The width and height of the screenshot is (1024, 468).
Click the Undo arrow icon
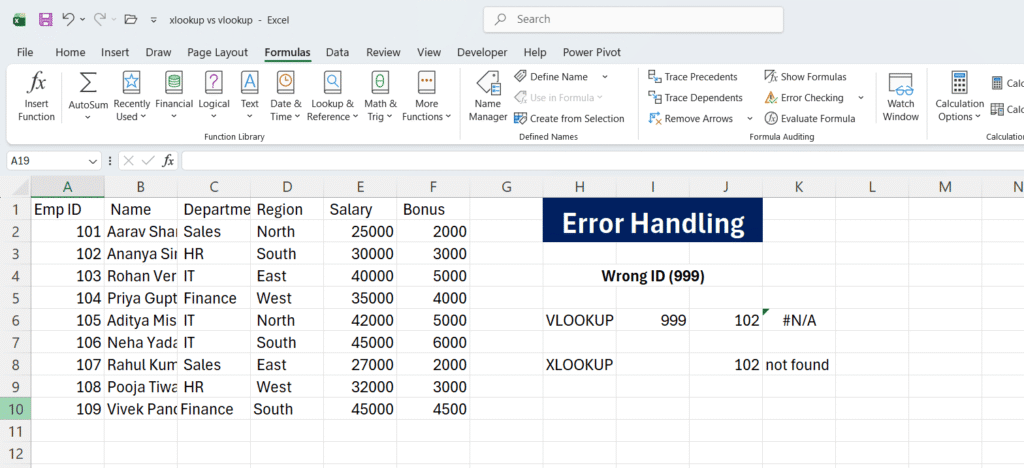[68, 19]
